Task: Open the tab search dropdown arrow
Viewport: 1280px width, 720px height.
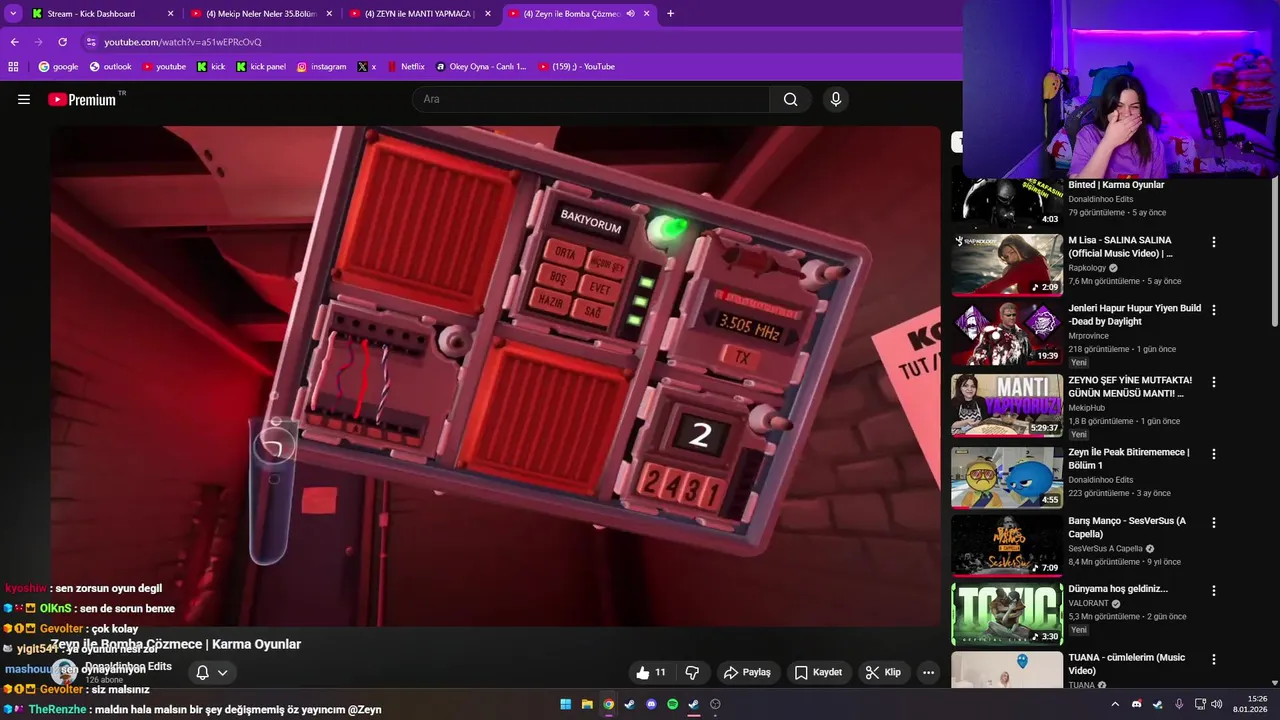Action: pos(13,13)
